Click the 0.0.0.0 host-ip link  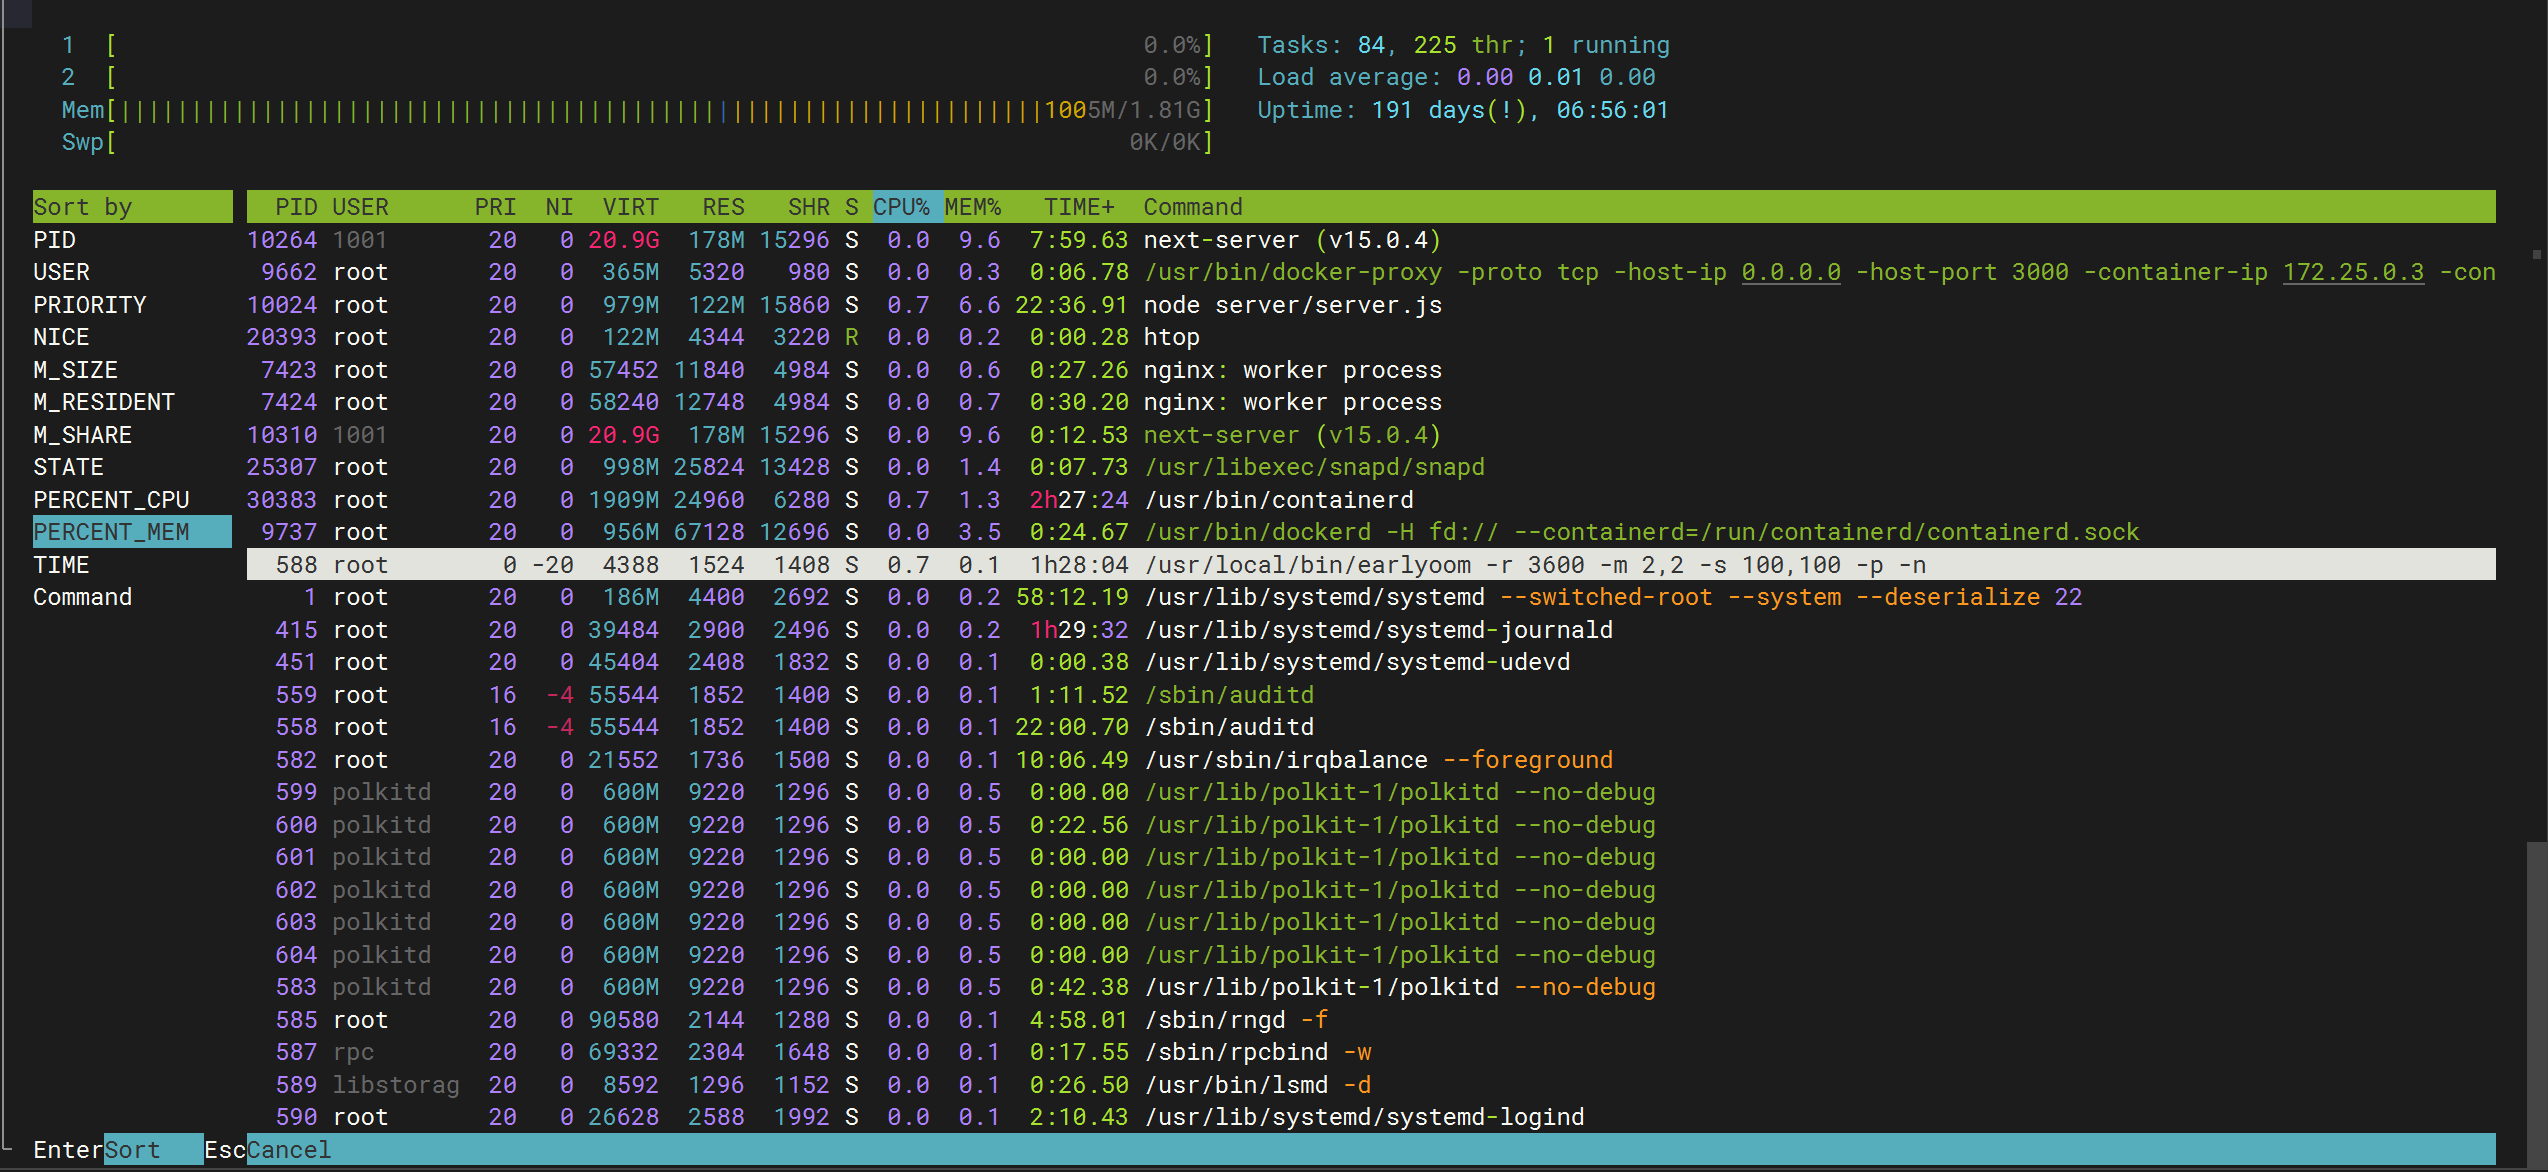click(x=1790, y=273)
